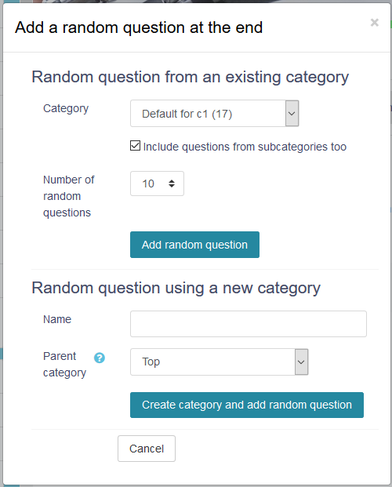Increase the number of random questions
392x487 pixels.
click(172, 181)
